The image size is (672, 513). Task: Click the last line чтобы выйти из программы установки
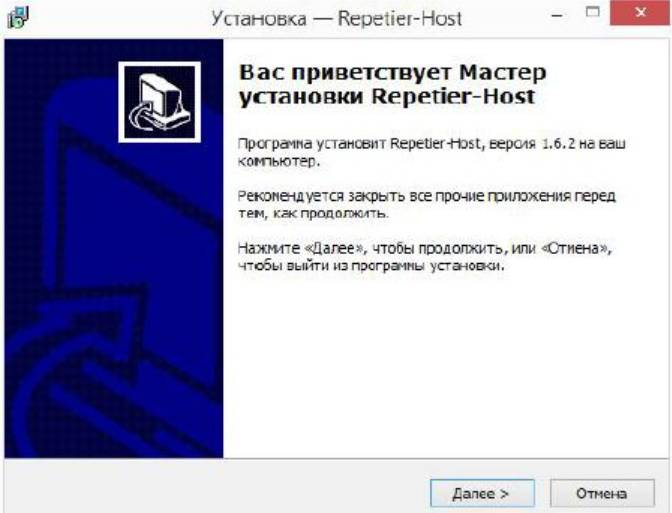coord(371,266)
